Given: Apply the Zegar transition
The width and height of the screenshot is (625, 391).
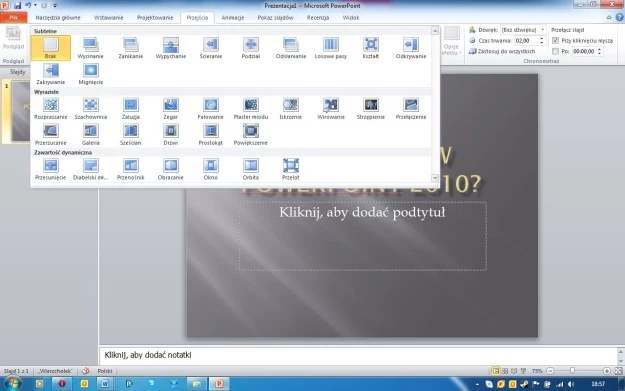Looking at the screenshot, I should tap(171, 108).
